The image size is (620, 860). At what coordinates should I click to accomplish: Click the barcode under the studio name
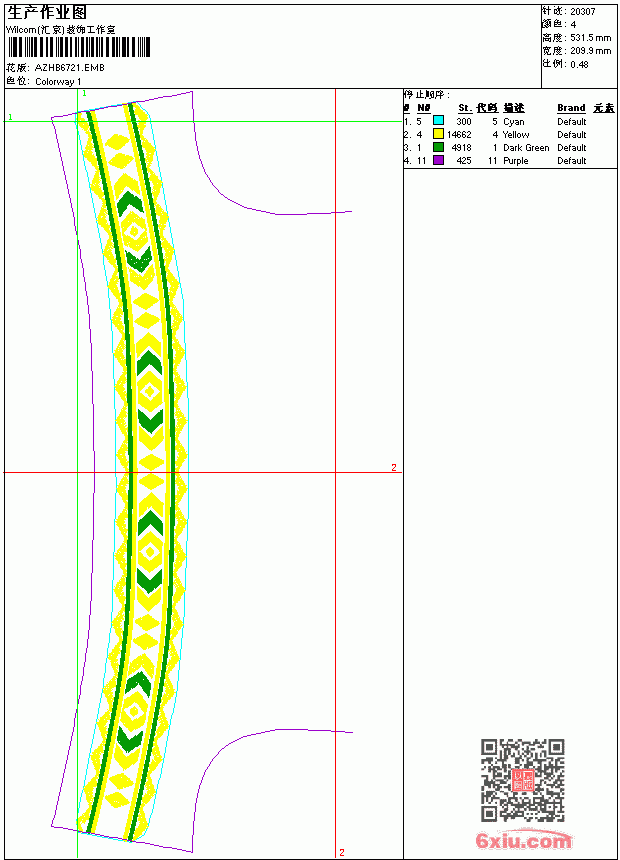pyautogui.click(x=78, y=47)
